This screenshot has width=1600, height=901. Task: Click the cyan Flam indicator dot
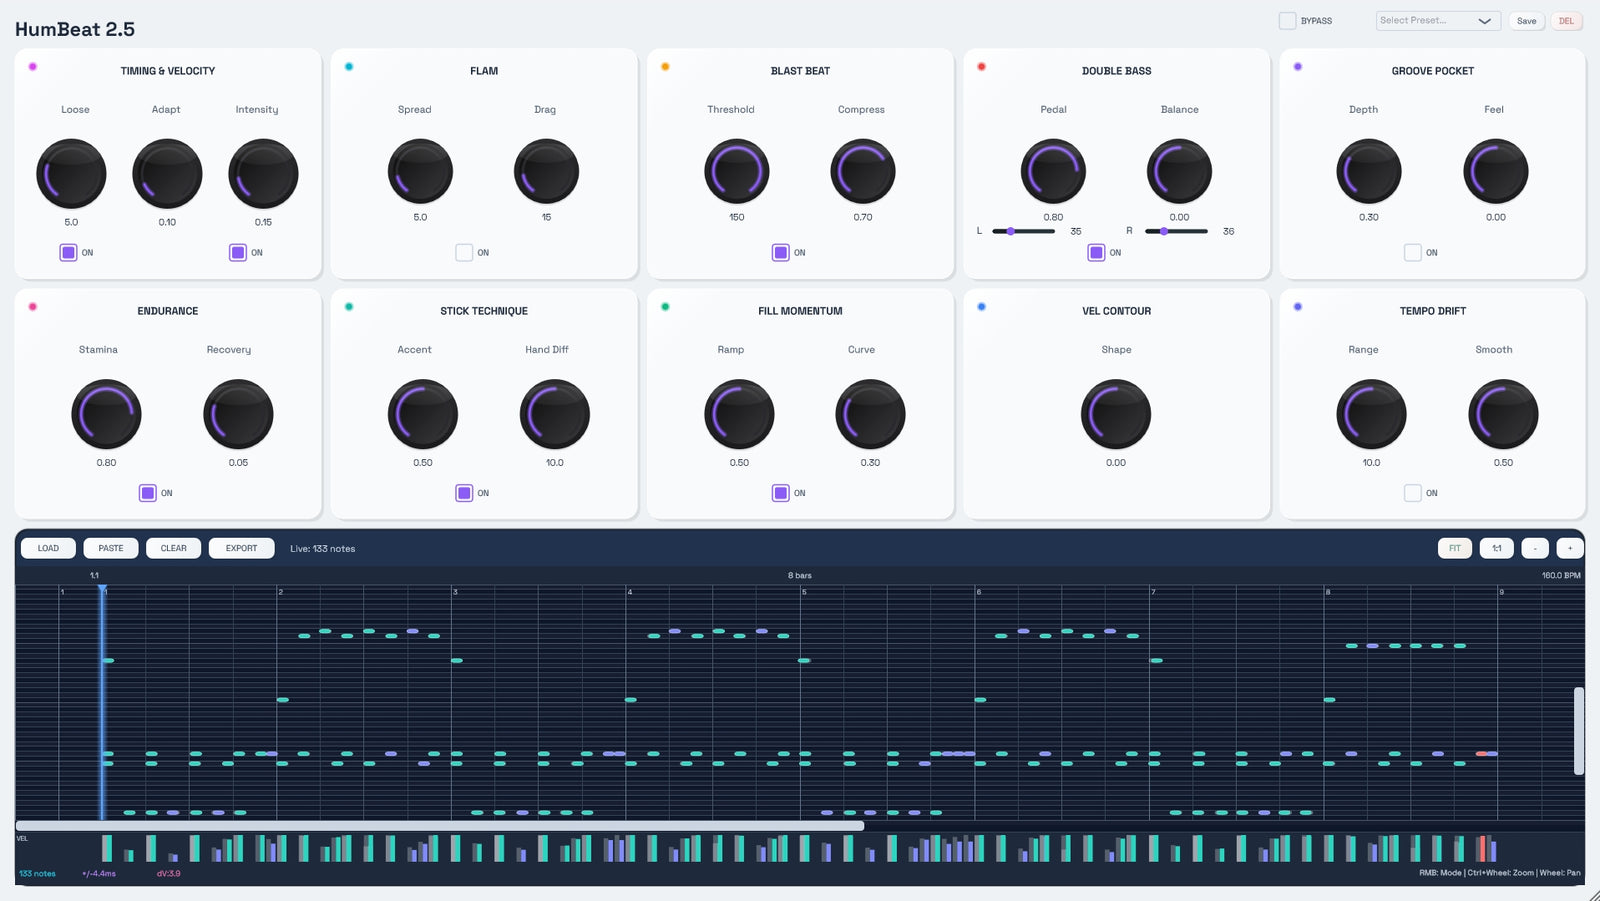(349, 67)
